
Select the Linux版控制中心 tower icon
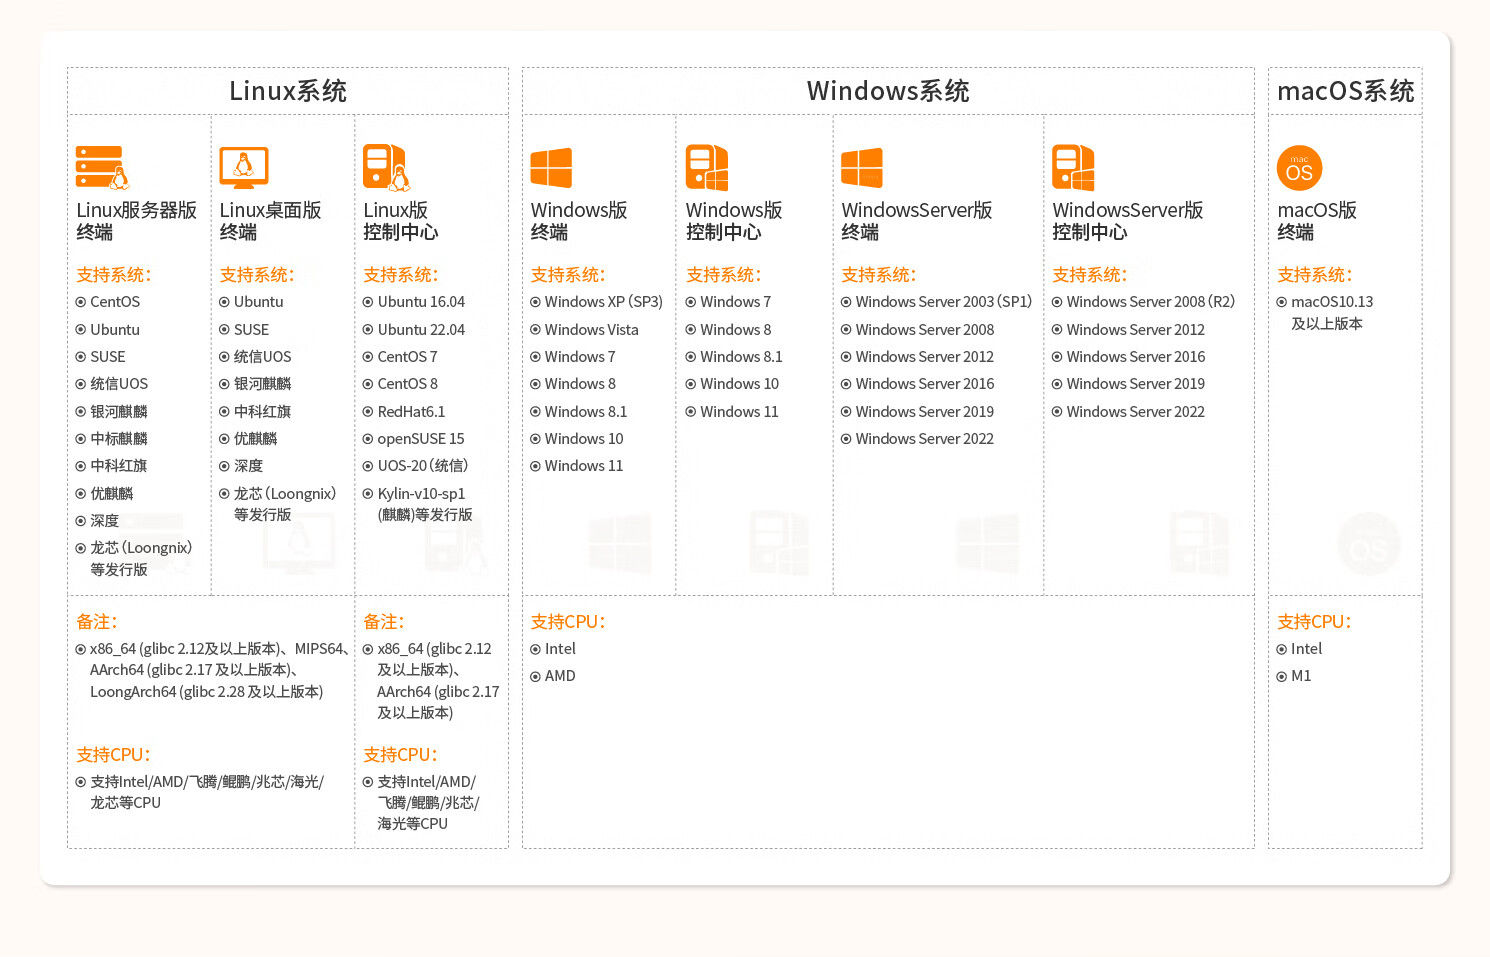coord(387,168)
